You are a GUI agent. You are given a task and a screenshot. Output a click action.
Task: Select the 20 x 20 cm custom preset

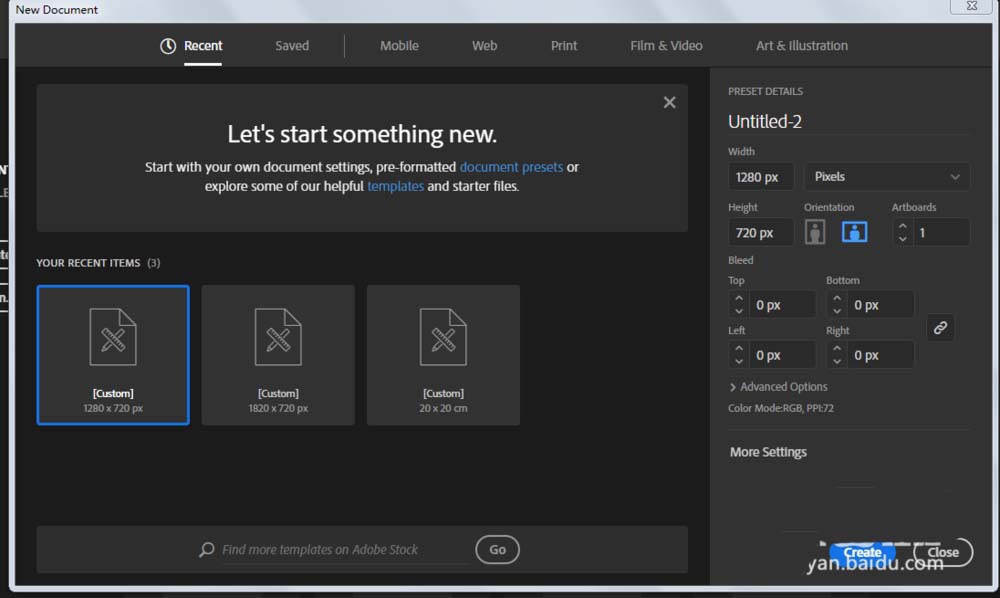[x=443, y=355]
